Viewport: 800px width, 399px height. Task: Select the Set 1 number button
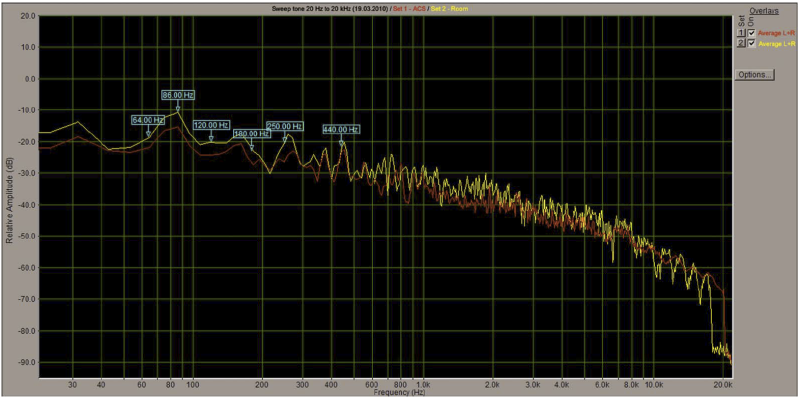[741, 33]
